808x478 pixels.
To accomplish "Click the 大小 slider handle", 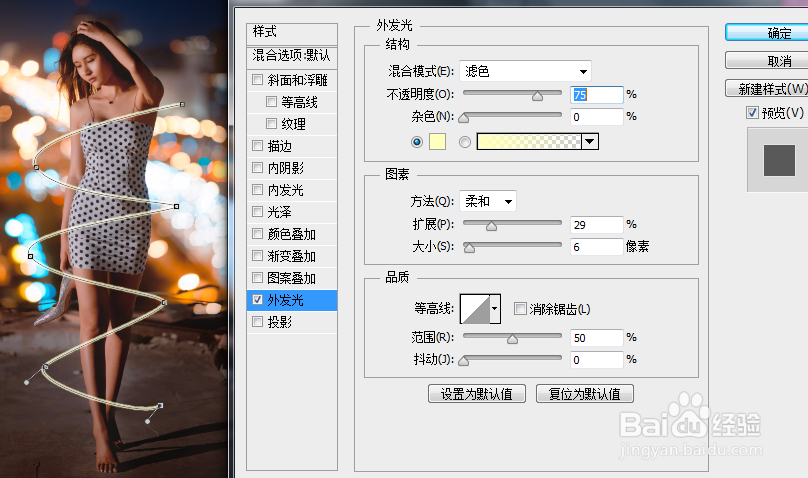I will [469, 248].
